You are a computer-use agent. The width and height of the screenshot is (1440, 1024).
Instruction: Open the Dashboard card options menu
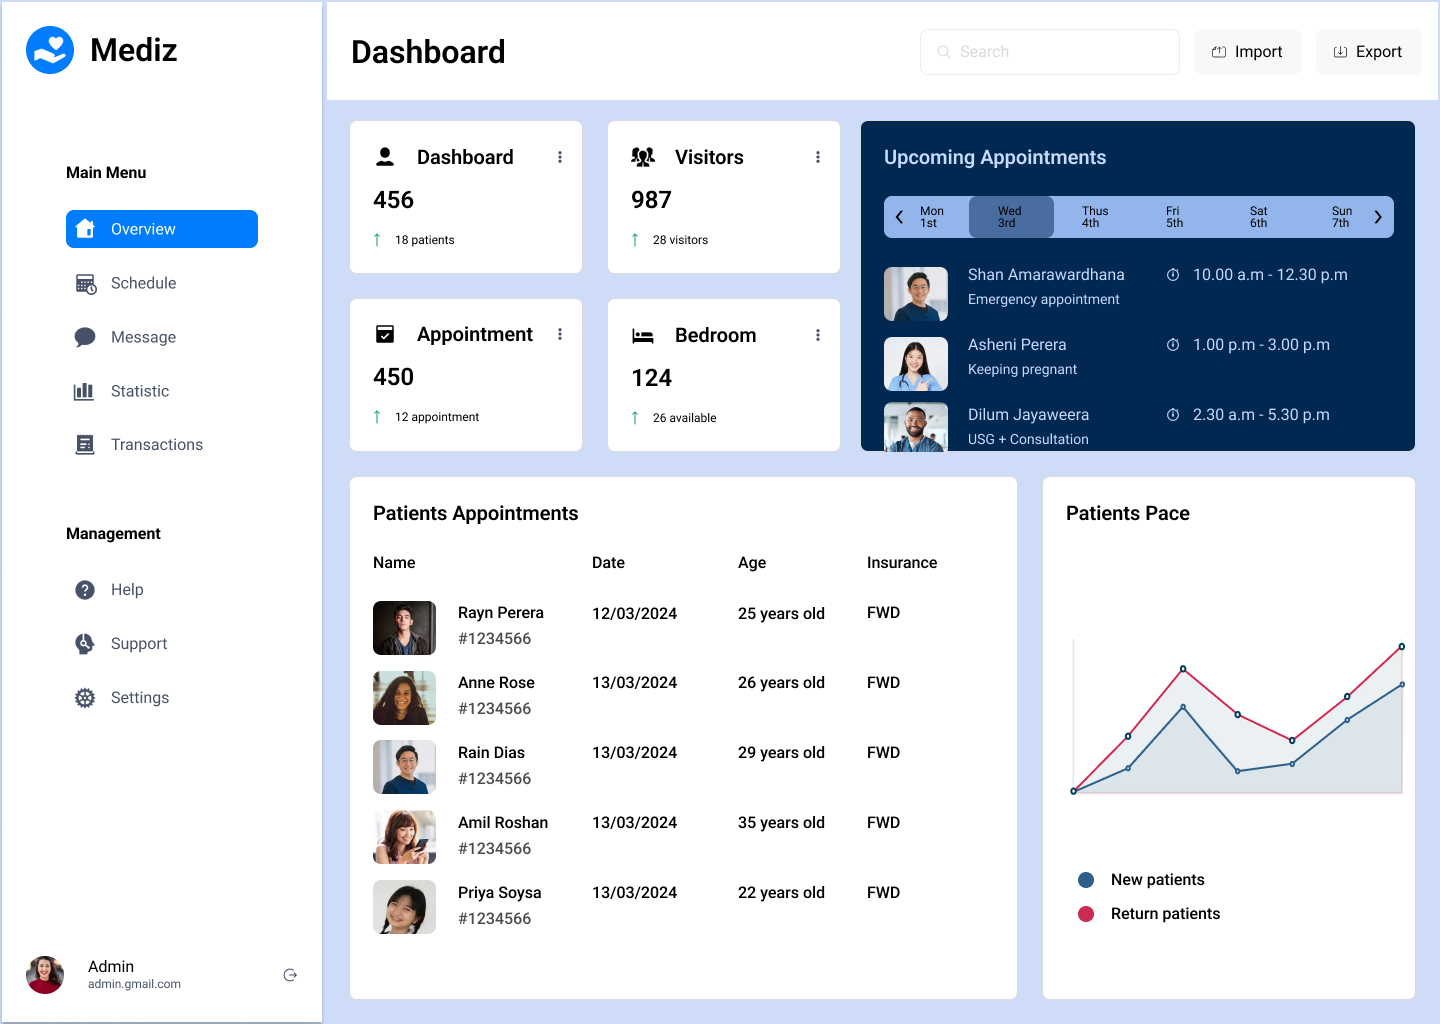click(x=560, y=157)
